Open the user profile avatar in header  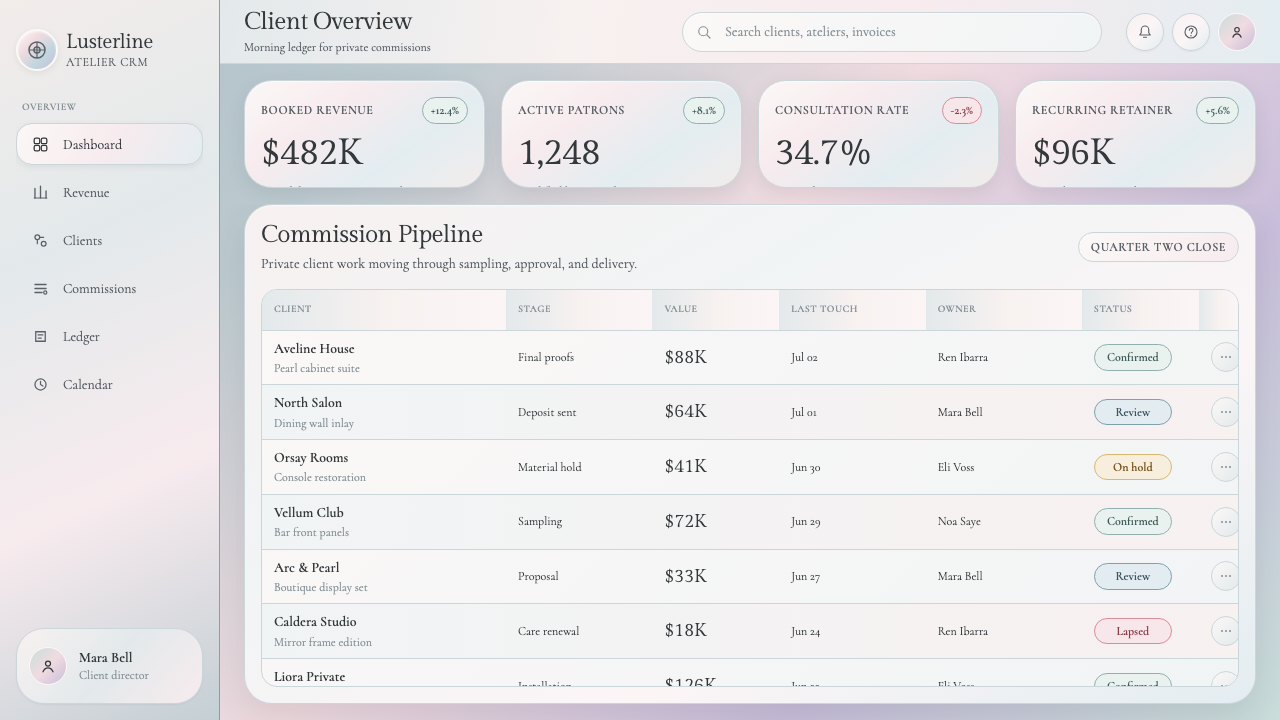[1237, 32]
